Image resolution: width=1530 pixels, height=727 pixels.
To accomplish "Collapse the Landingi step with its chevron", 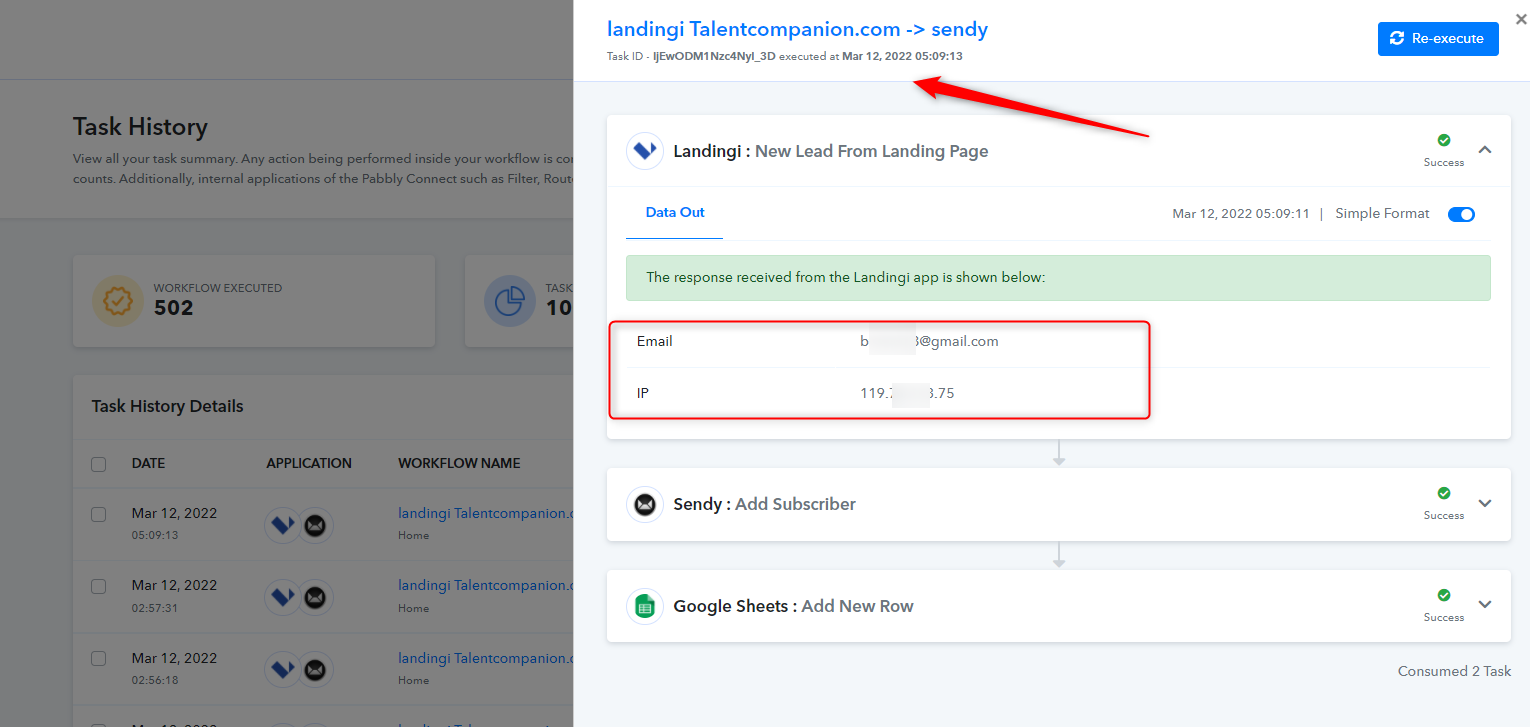I will 1485,150.
